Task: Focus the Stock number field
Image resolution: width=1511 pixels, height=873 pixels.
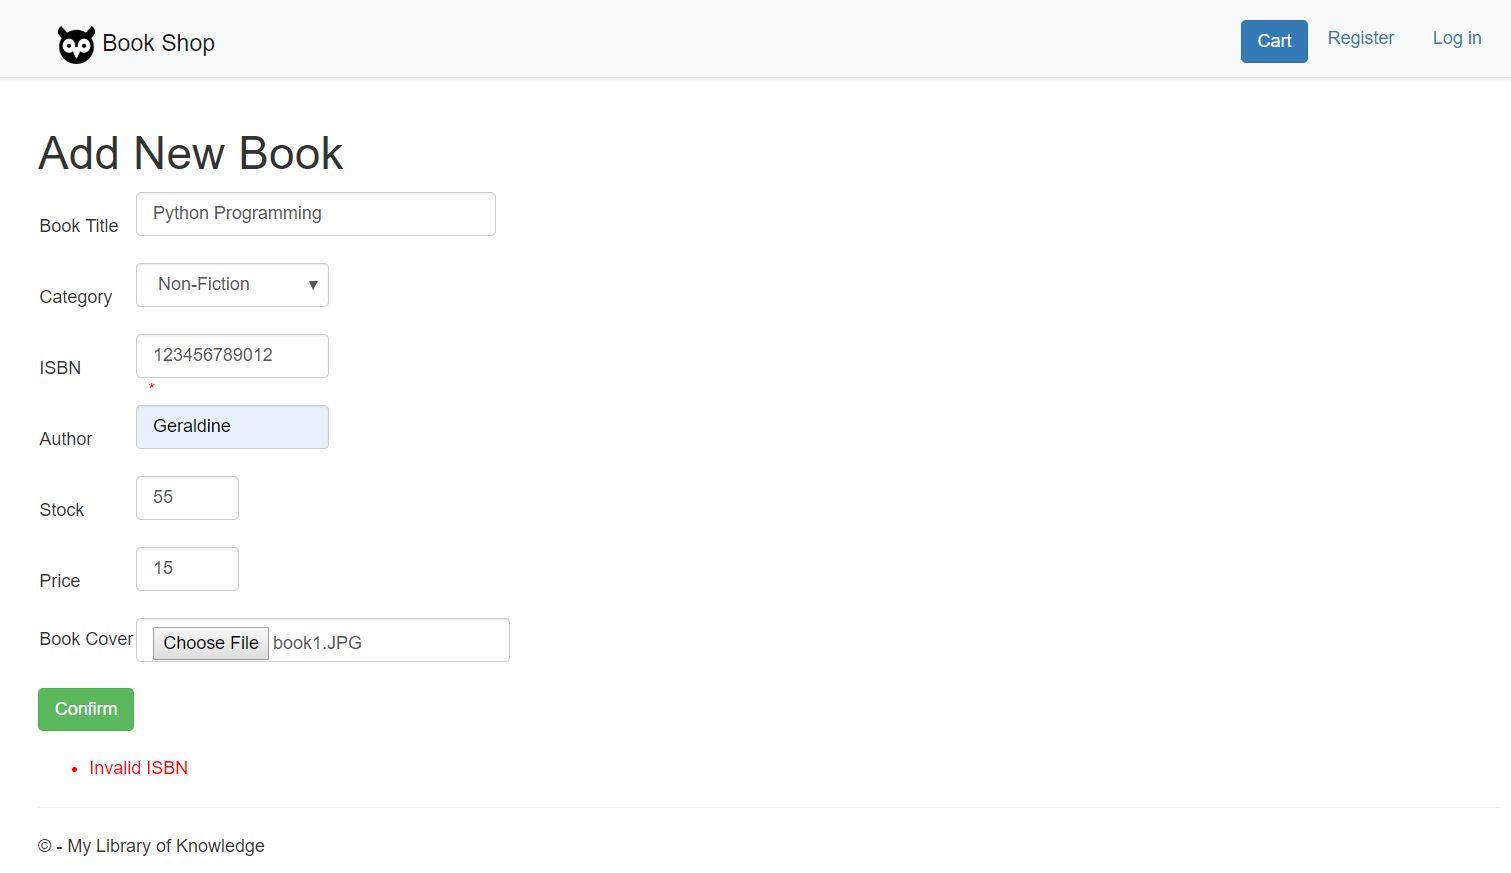Action: point(187,498)
